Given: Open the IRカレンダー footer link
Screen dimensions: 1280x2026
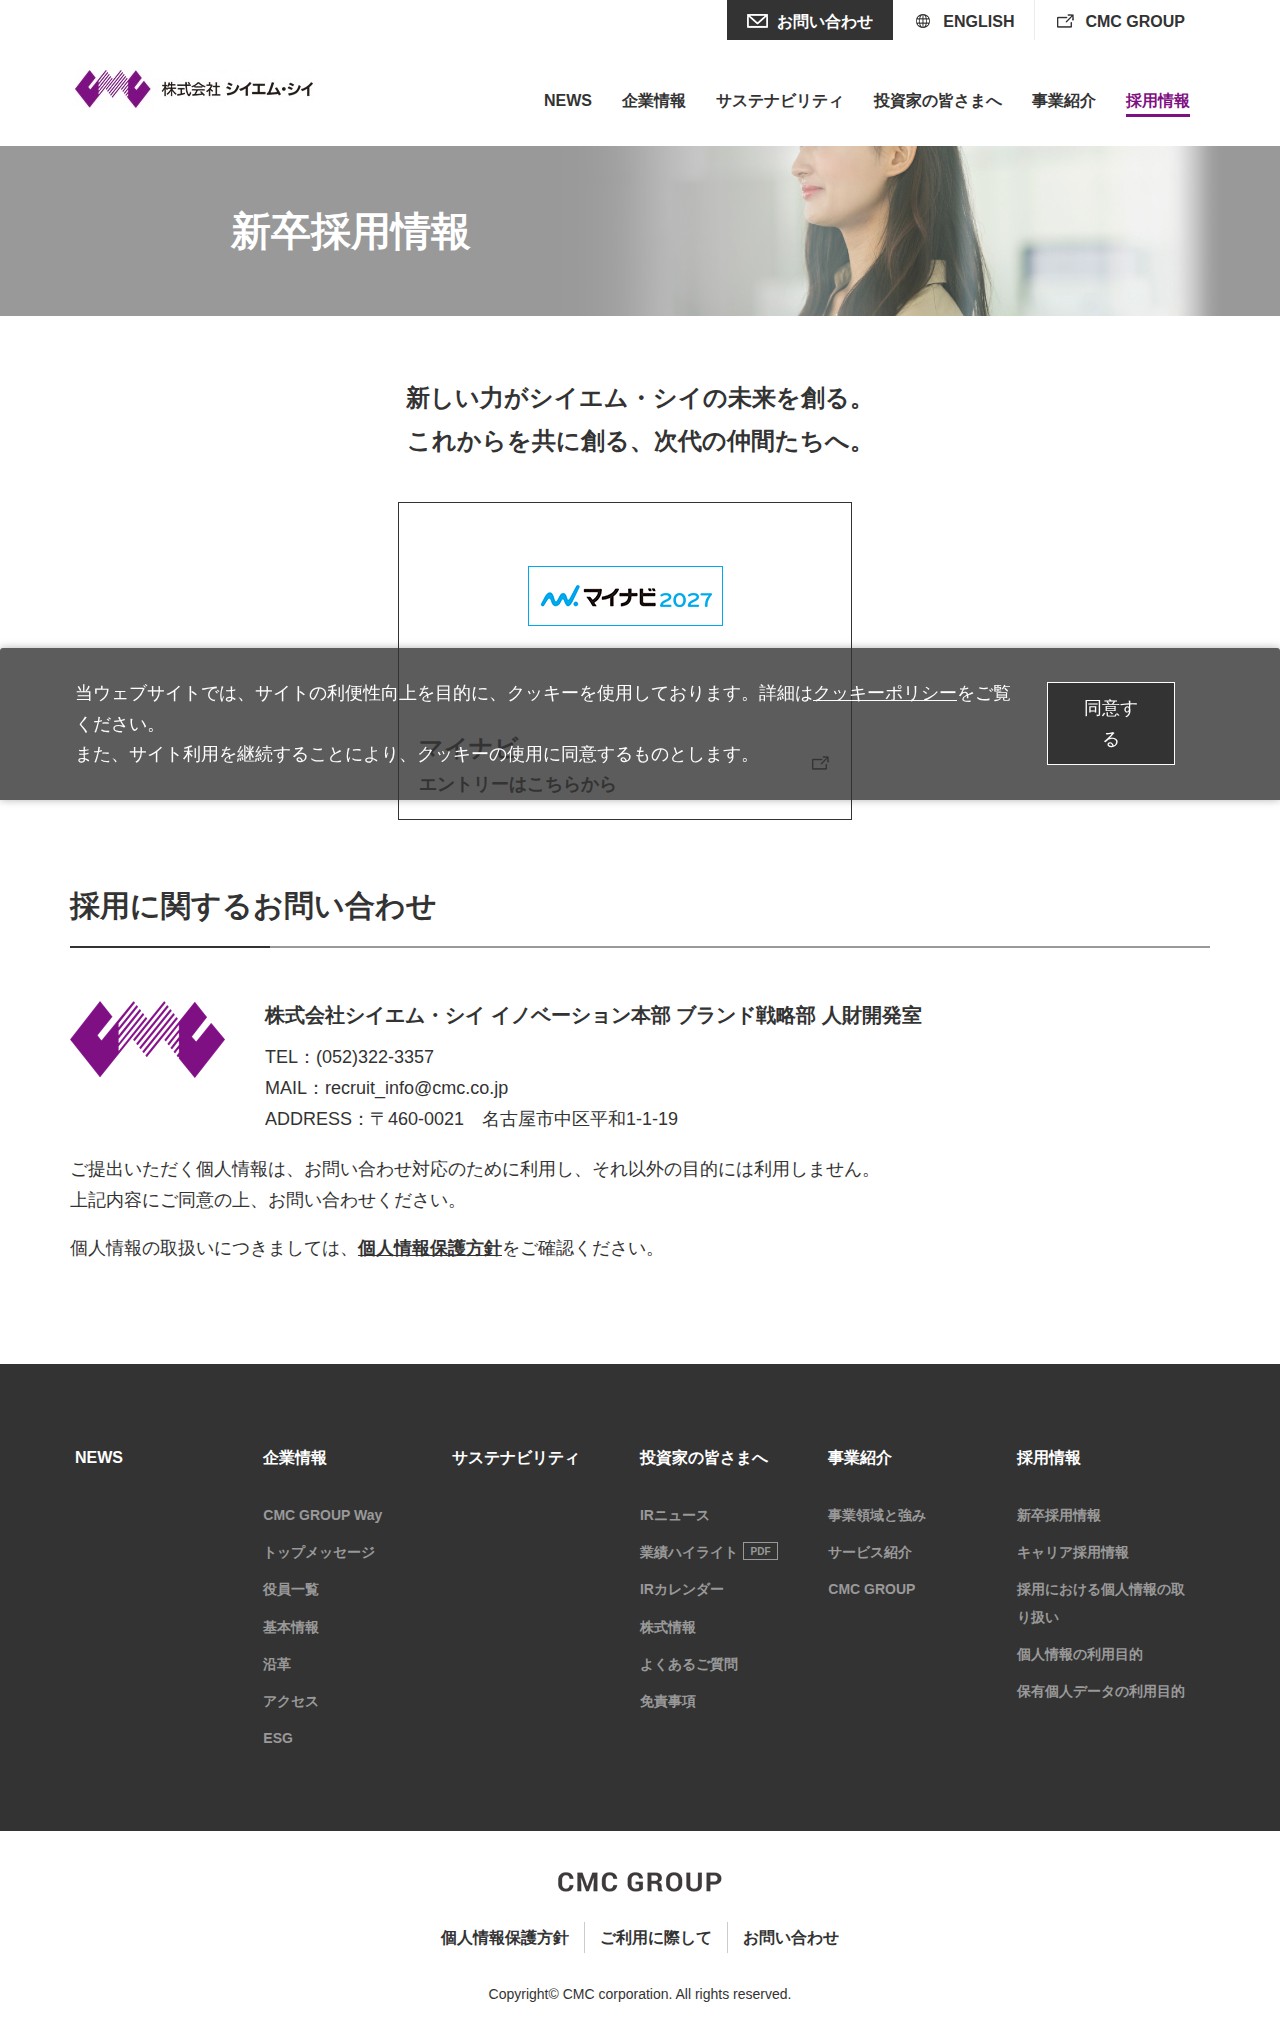Looking at the screenshot, I should click(682, 1589).
